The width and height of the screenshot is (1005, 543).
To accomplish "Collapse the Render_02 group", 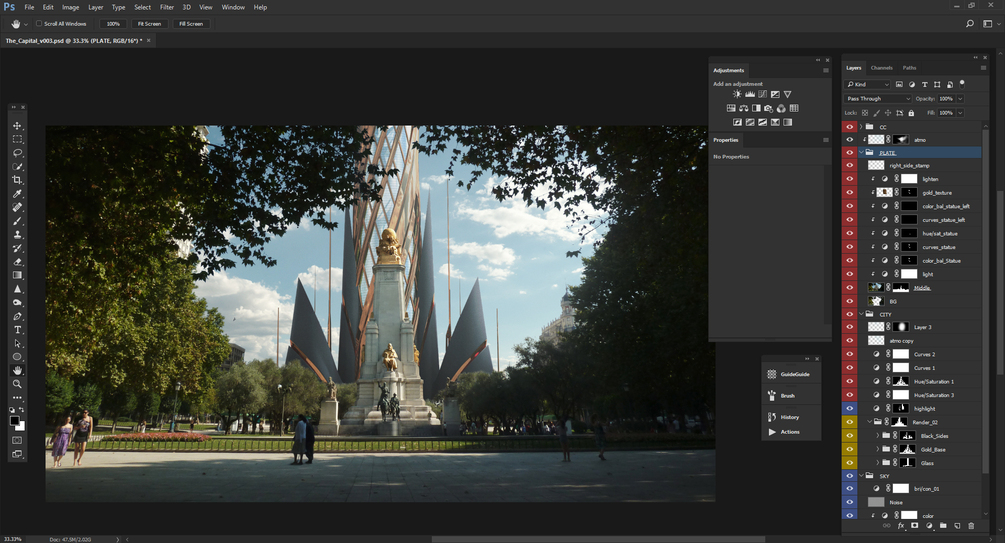I will click(870, 422).
